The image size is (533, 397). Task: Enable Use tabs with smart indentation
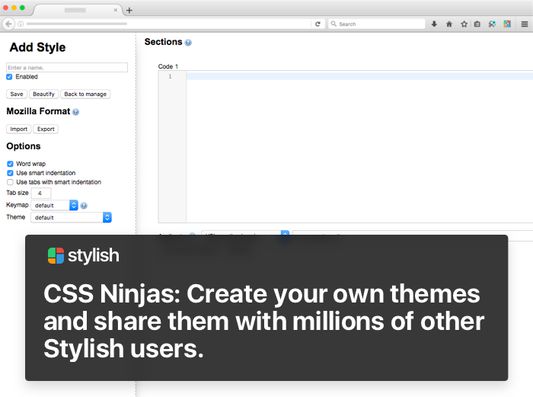click(x=10, y=182)
